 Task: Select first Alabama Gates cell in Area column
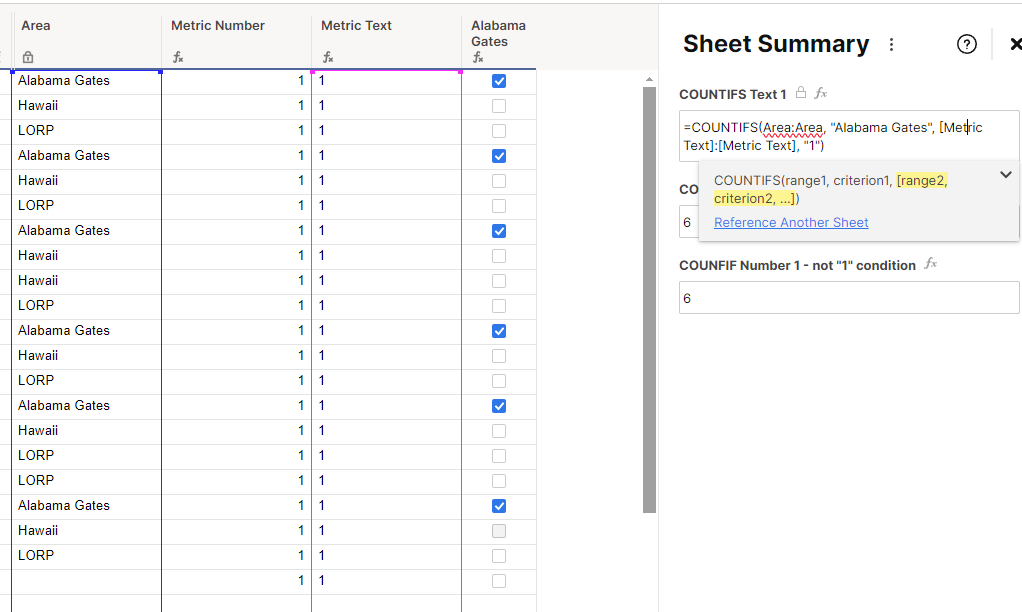(86, 81)
